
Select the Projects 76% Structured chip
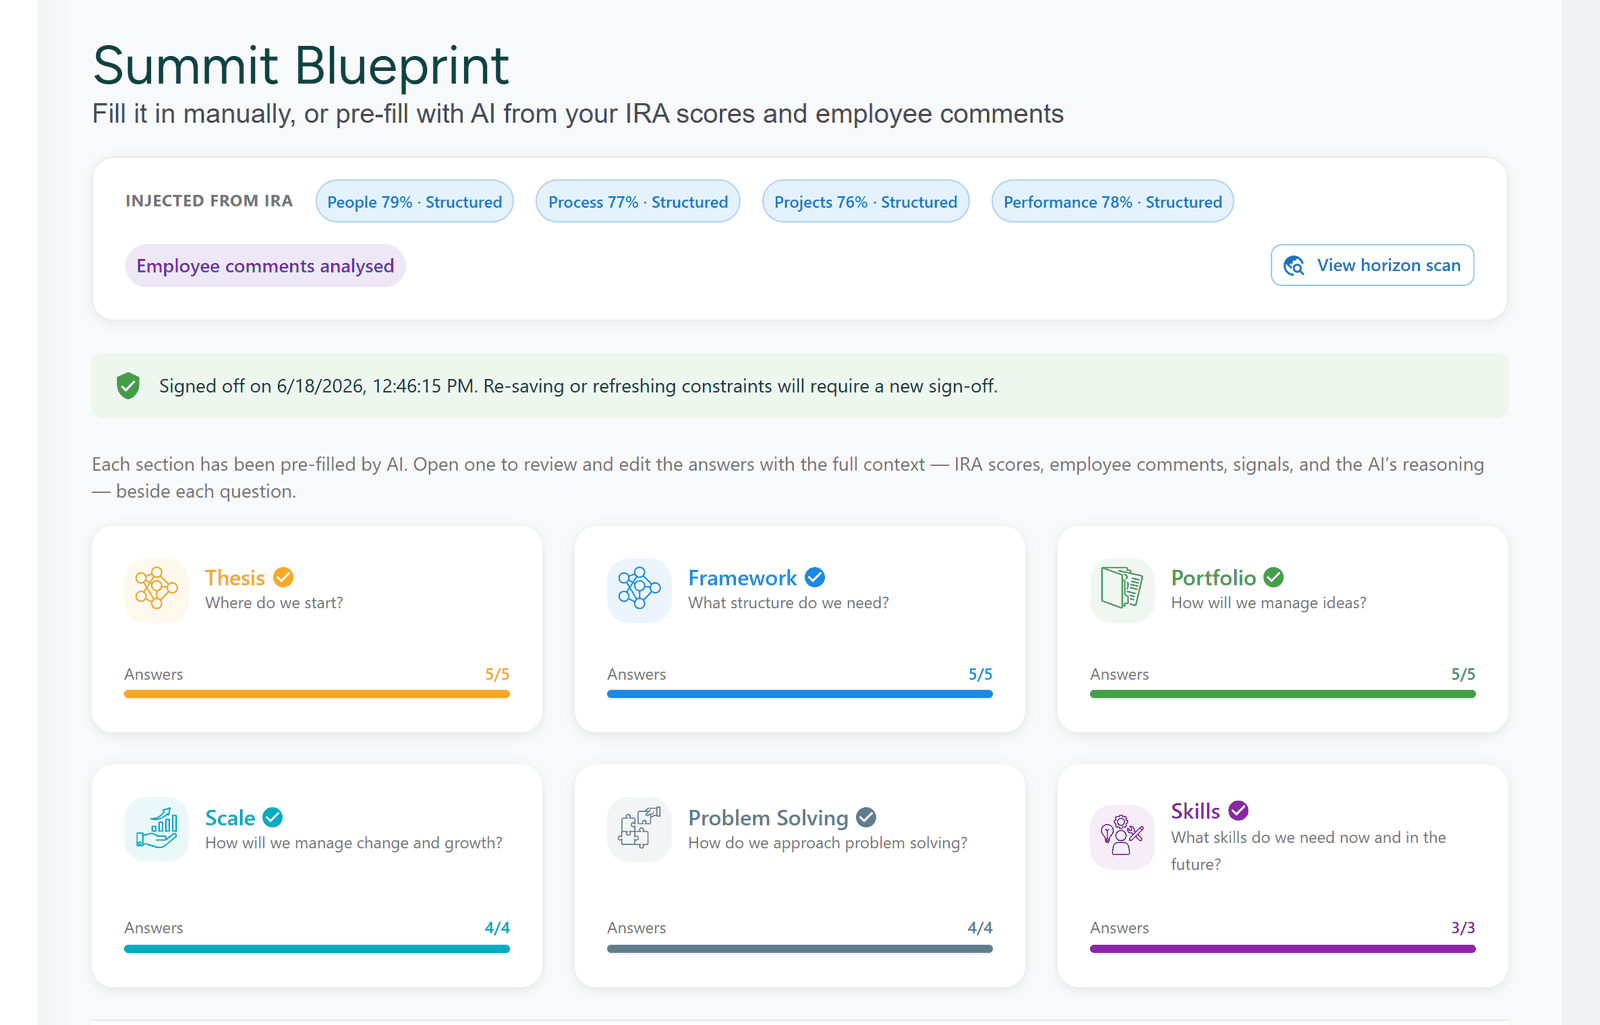866,201
